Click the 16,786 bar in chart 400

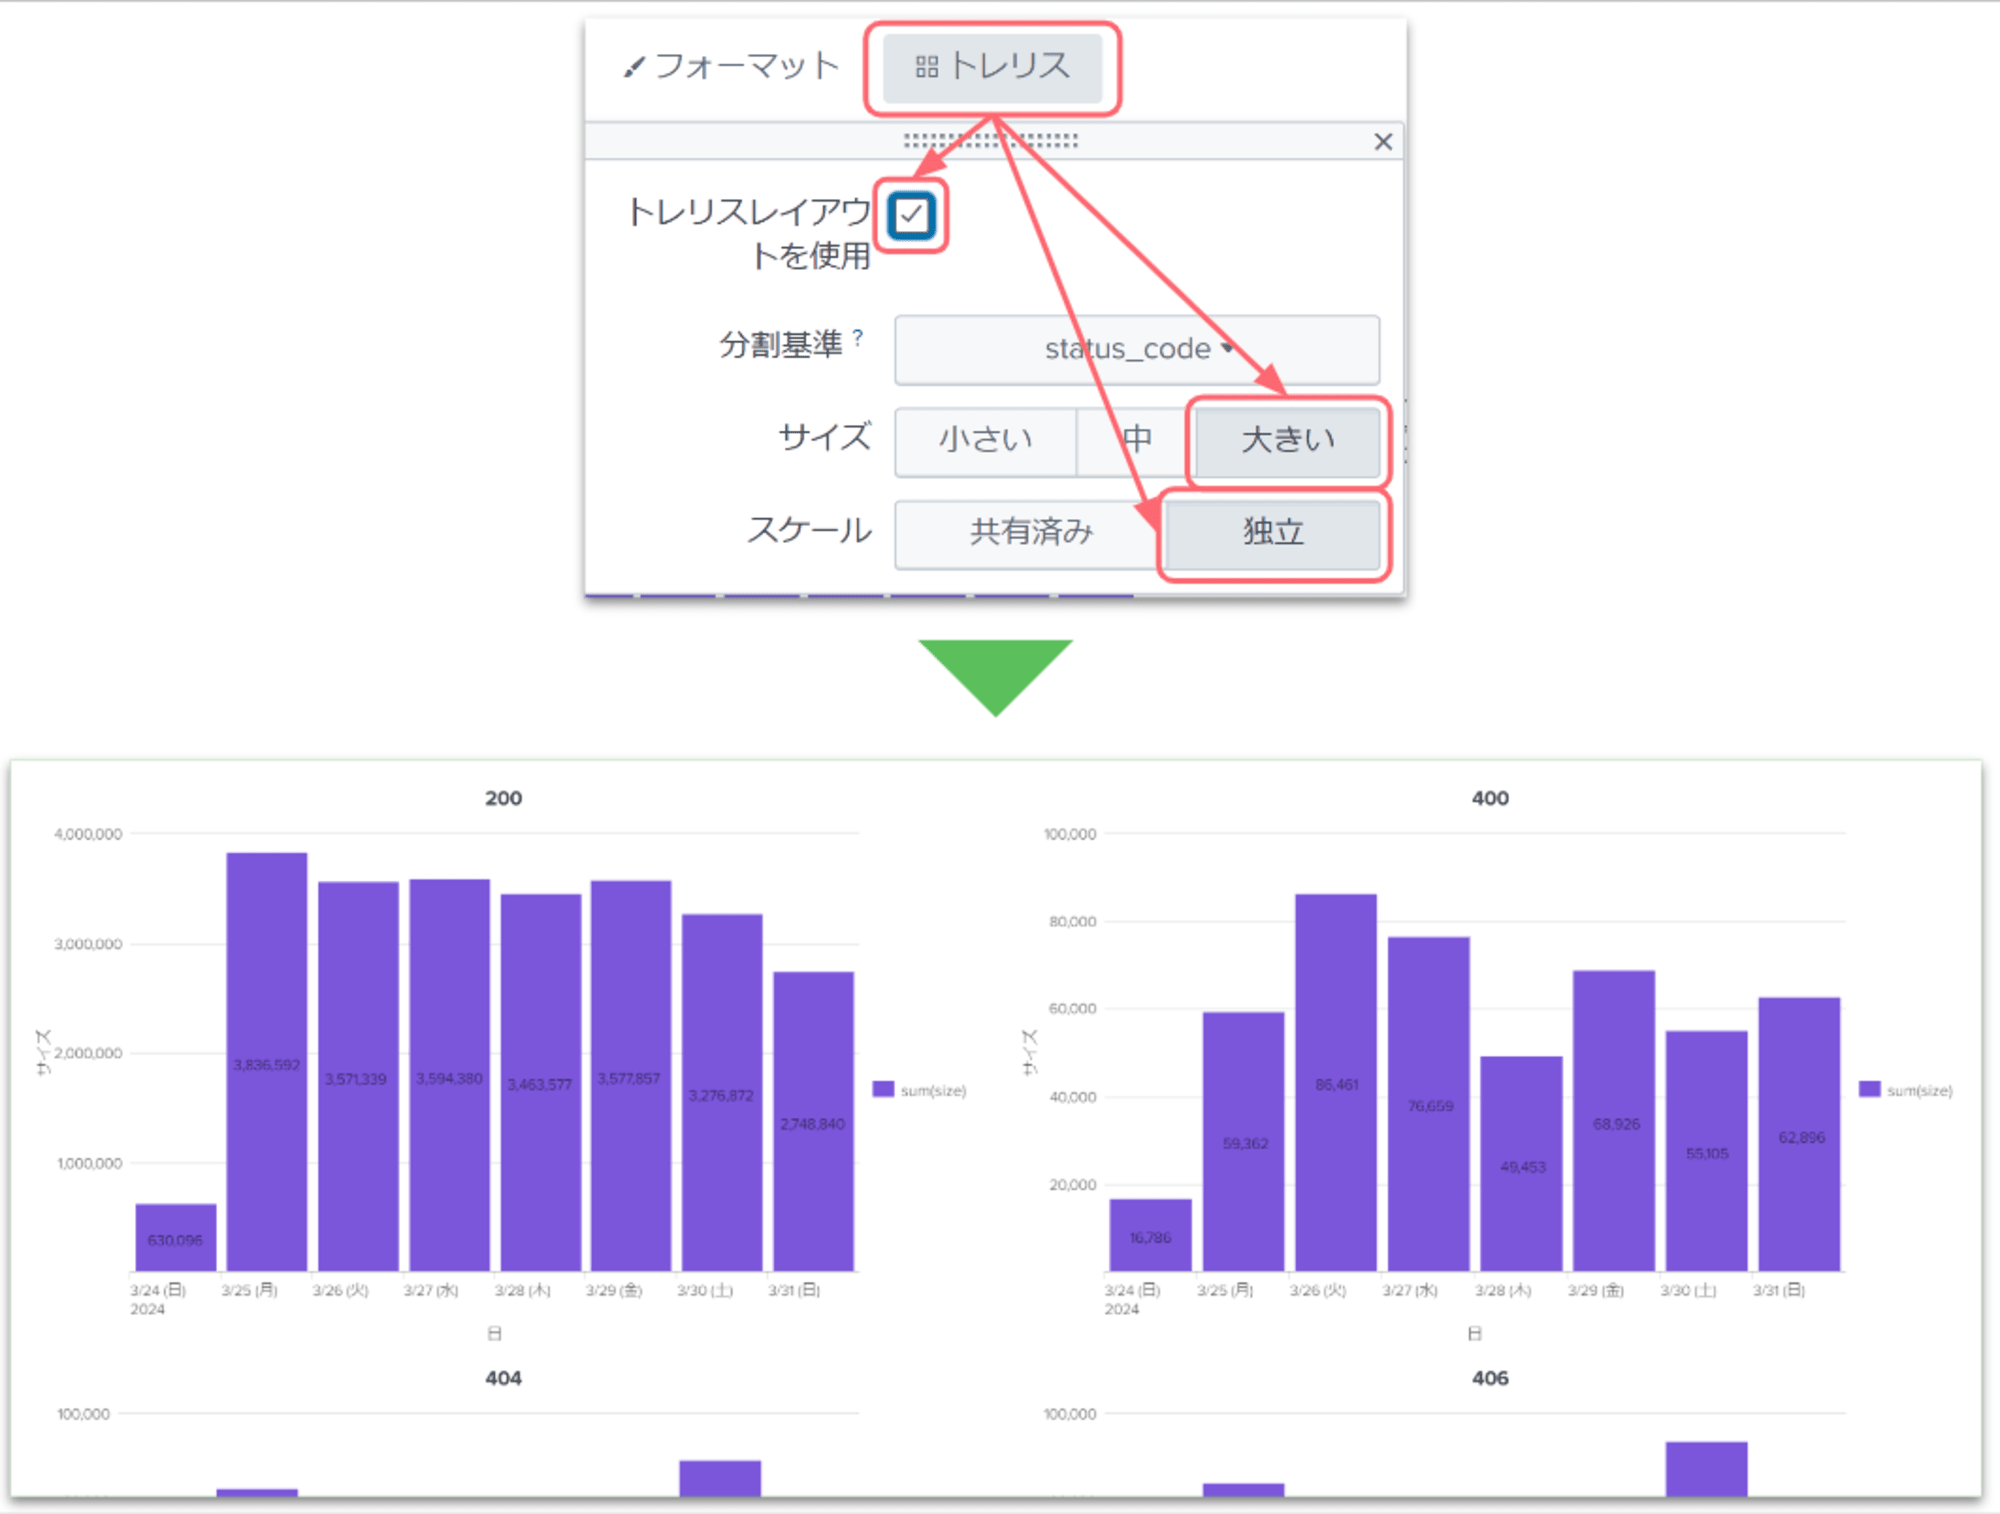[x=1150, y=1235]
